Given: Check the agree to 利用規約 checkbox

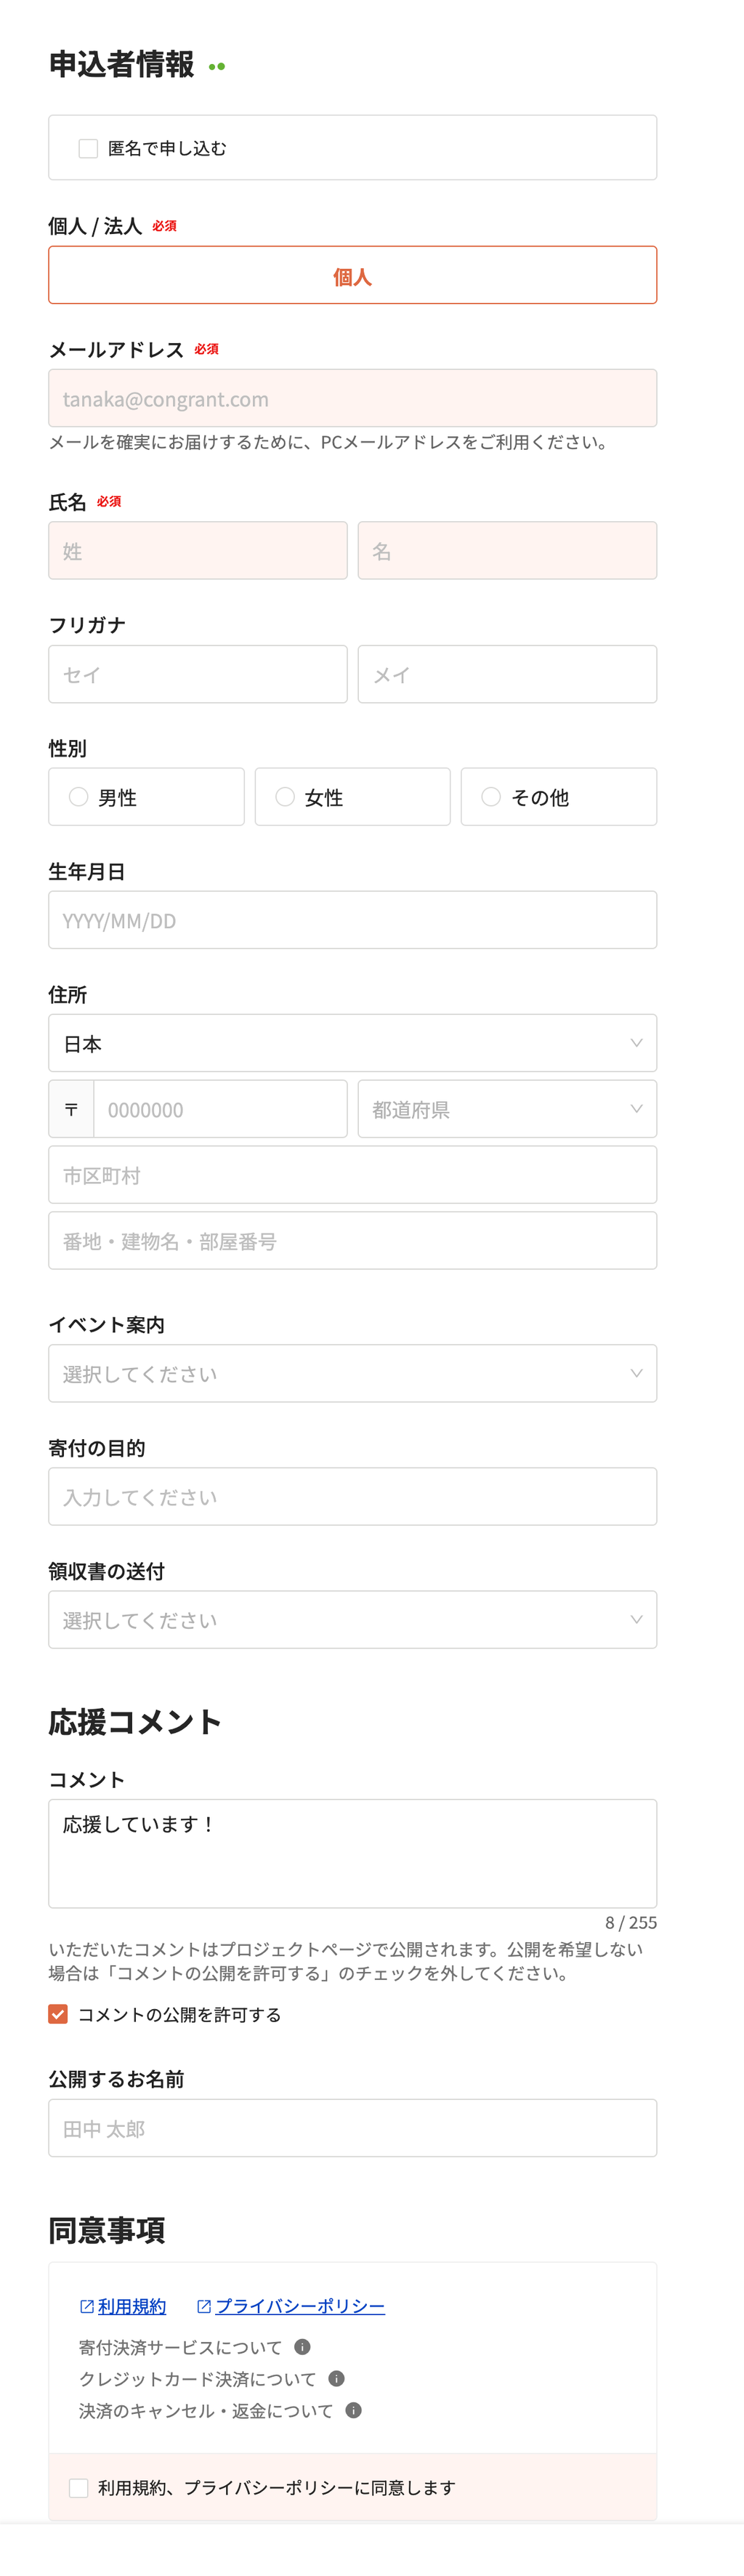Looking at the screenshot, I should coord(78,2487).
